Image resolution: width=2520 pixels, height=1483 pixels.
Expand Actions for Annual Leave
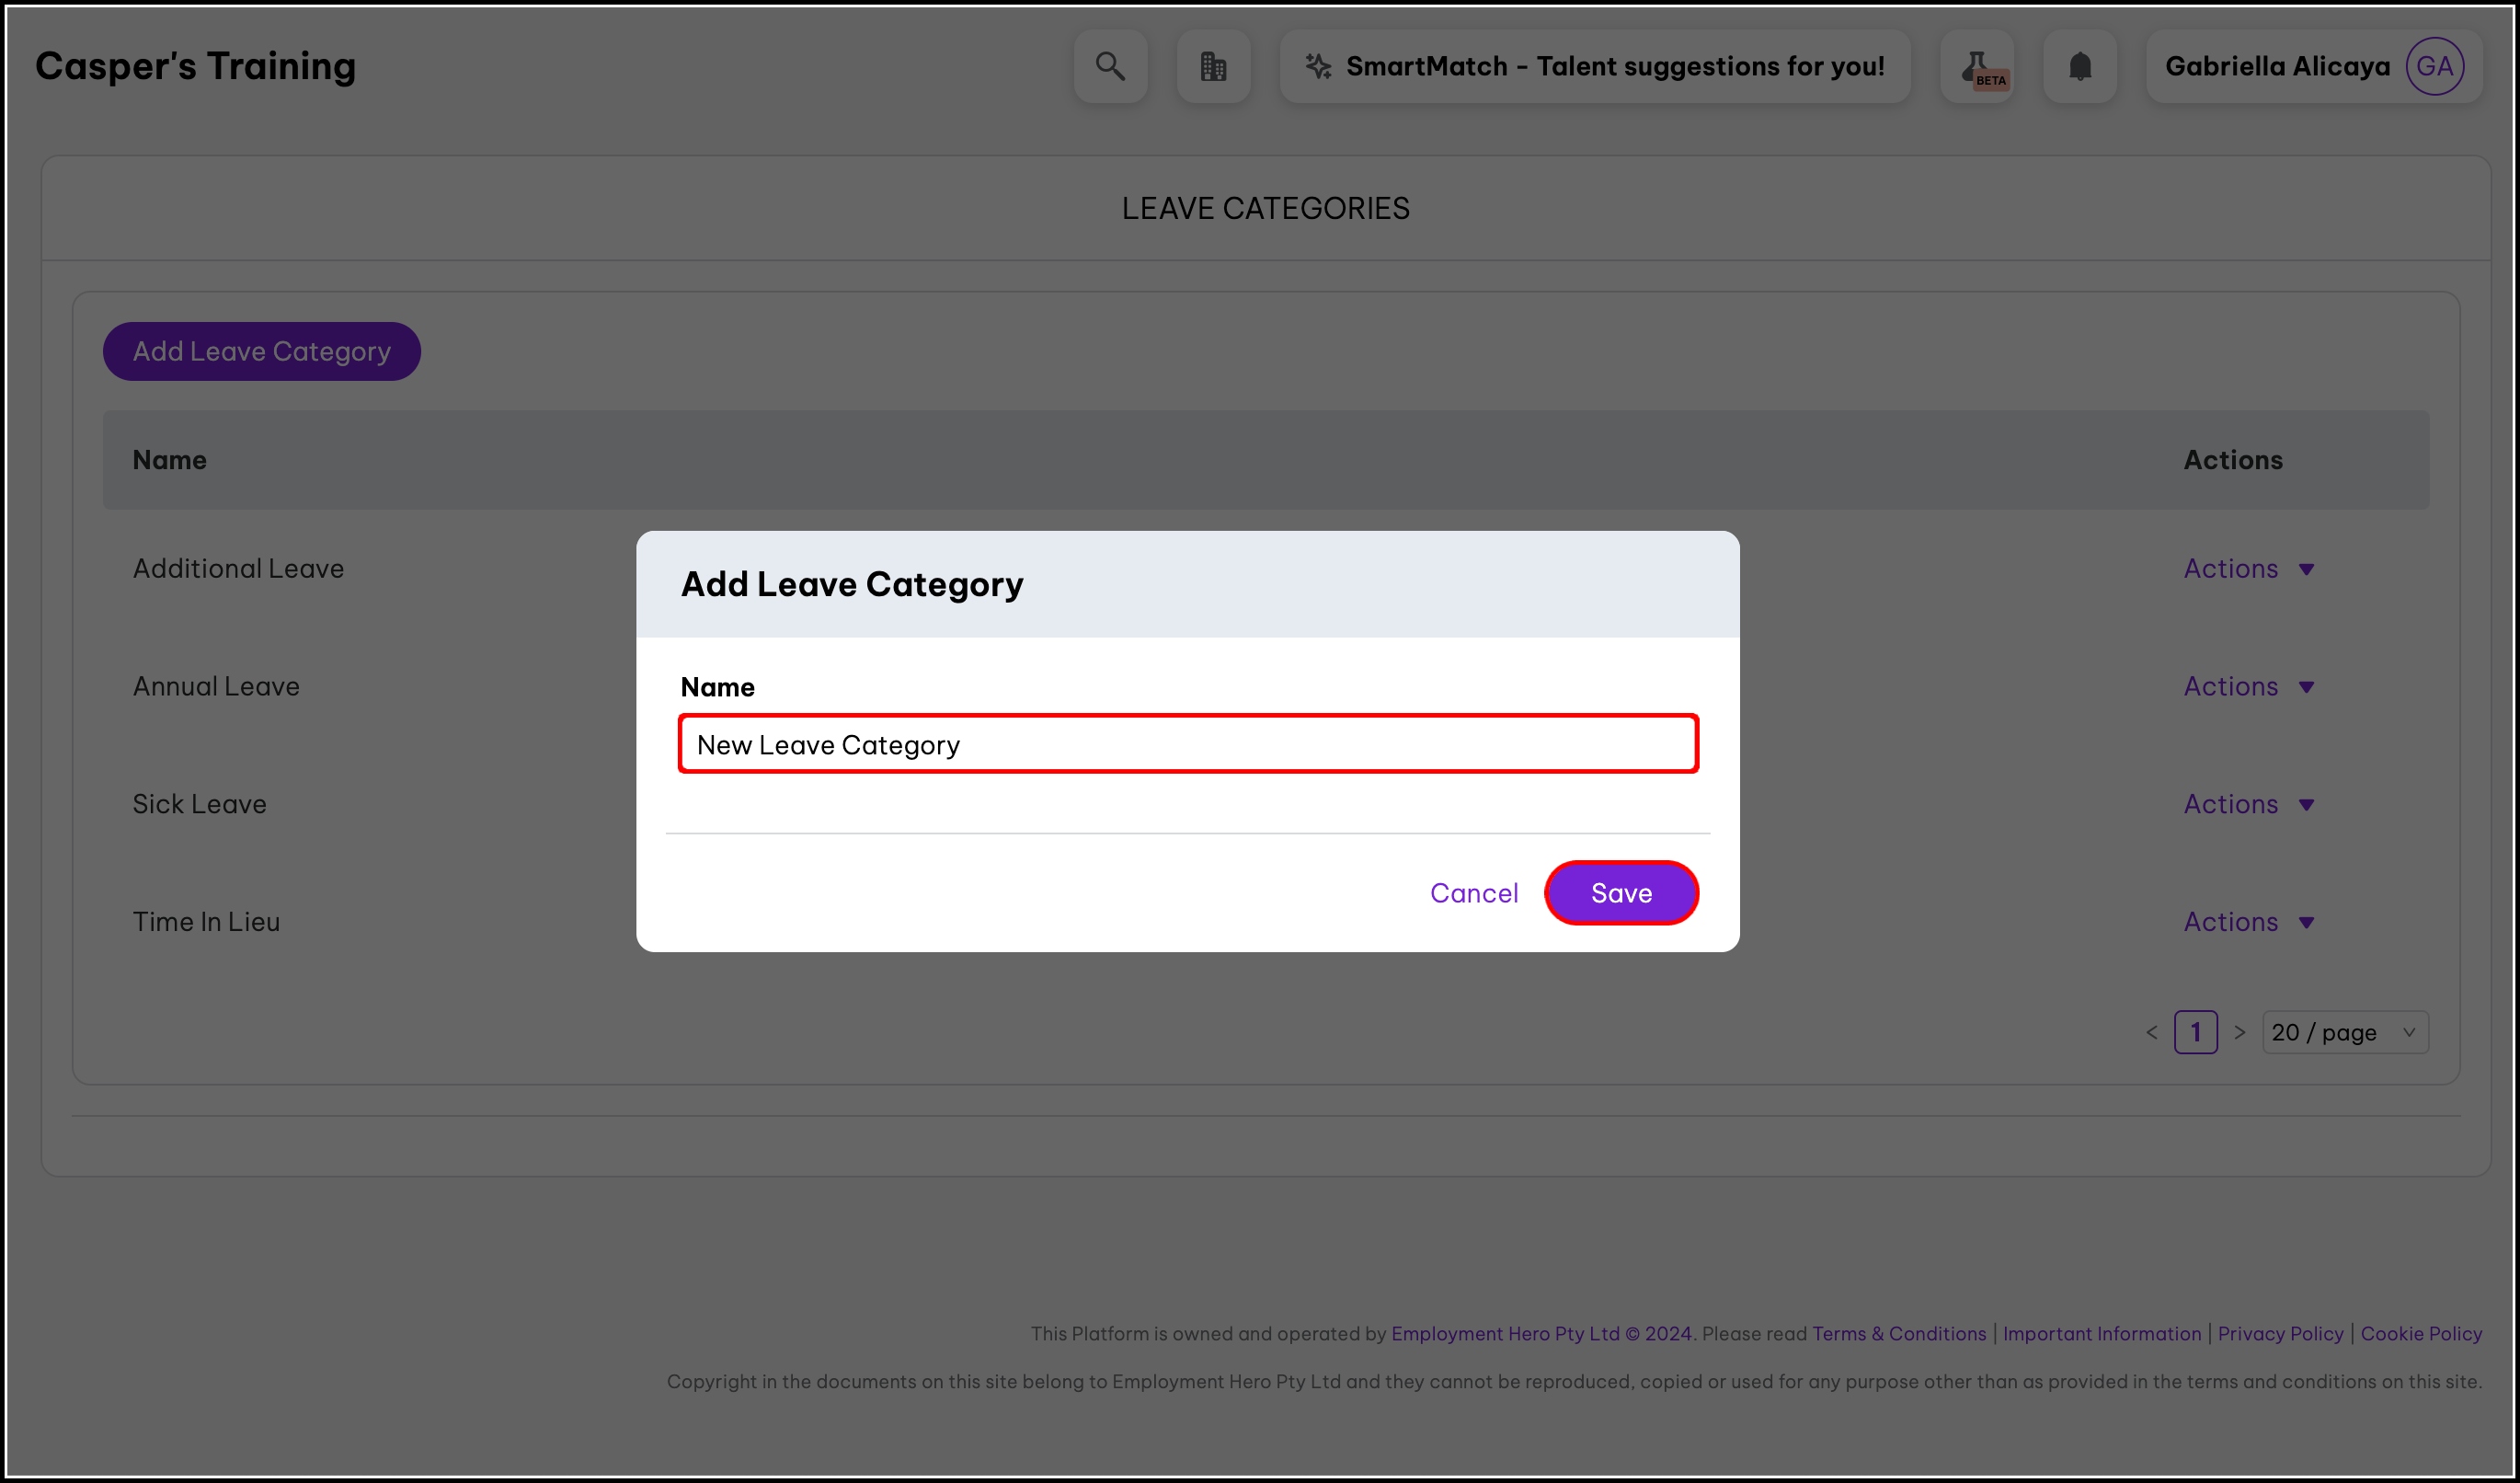coord(2248,687)
